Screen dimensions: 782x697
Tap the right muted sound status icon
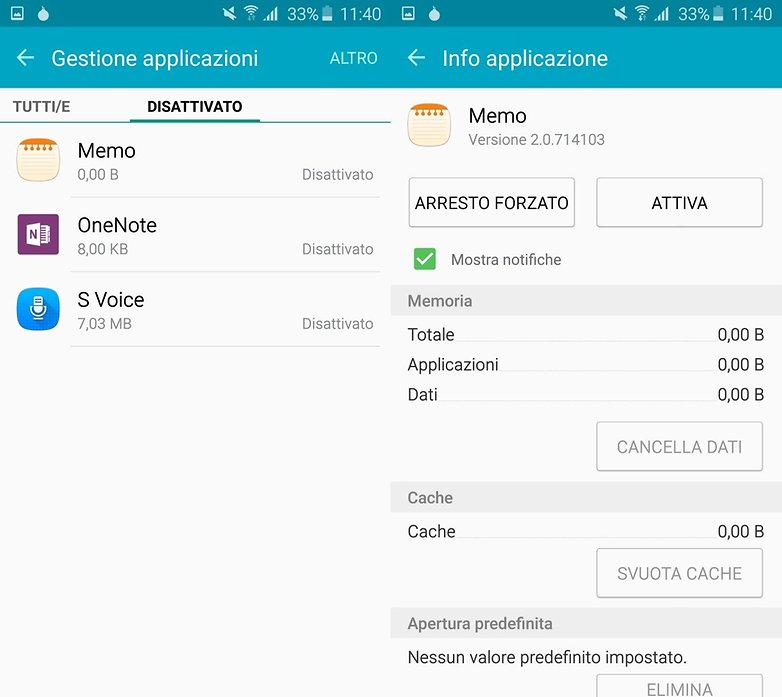[x=620, y=13]
